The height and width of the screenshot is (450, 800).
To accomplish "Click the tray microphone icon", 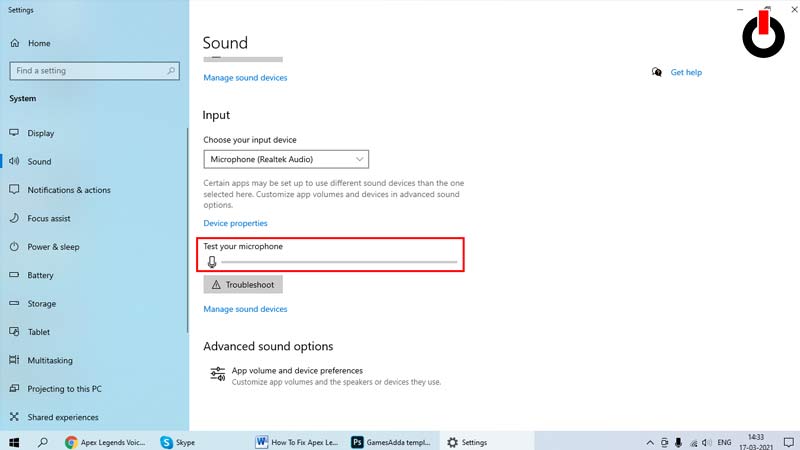I will (x=678, y=443).
